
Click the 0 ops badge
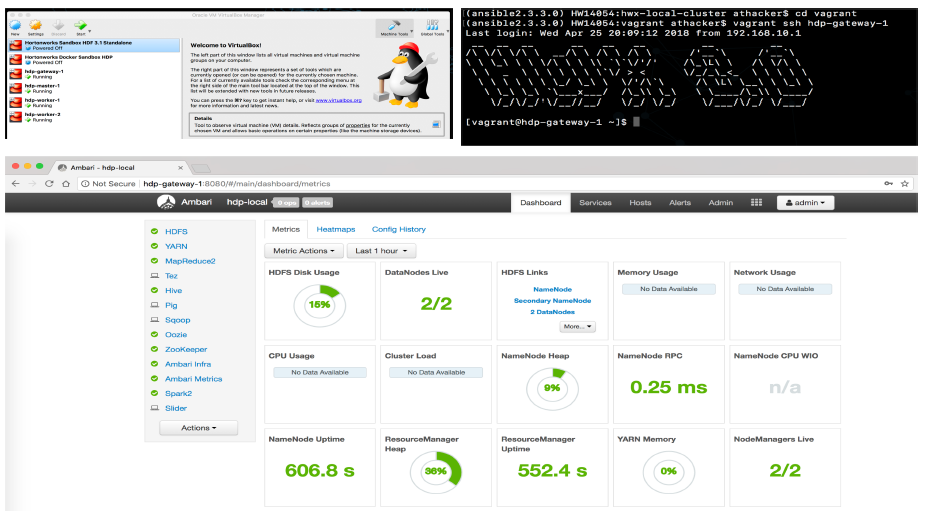pos(288,202)
